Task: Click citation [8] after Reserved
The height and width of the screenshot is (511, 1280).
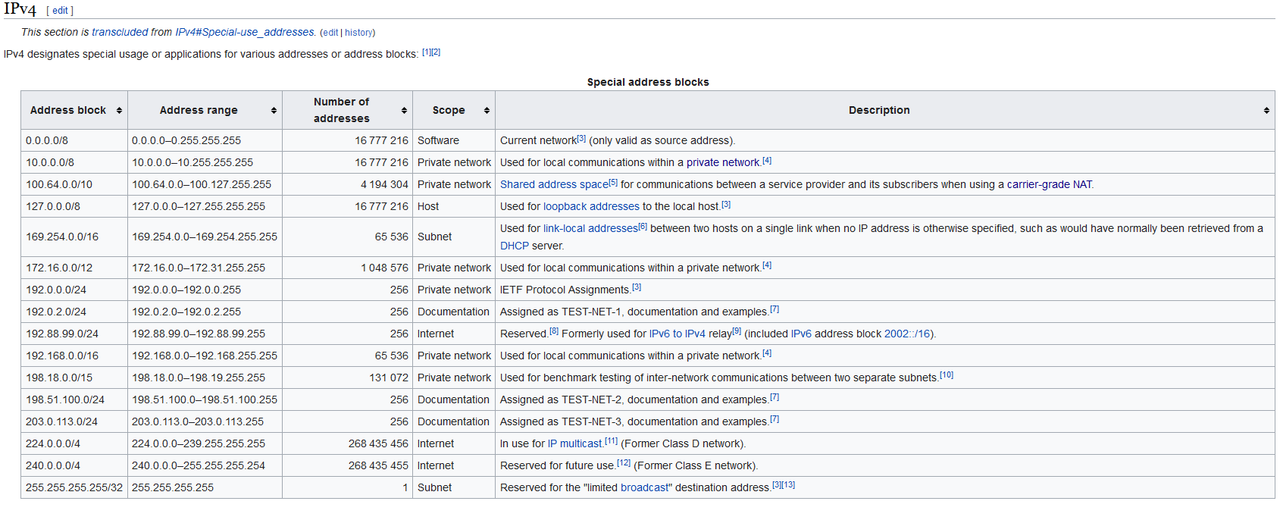Action: point(555,332)
